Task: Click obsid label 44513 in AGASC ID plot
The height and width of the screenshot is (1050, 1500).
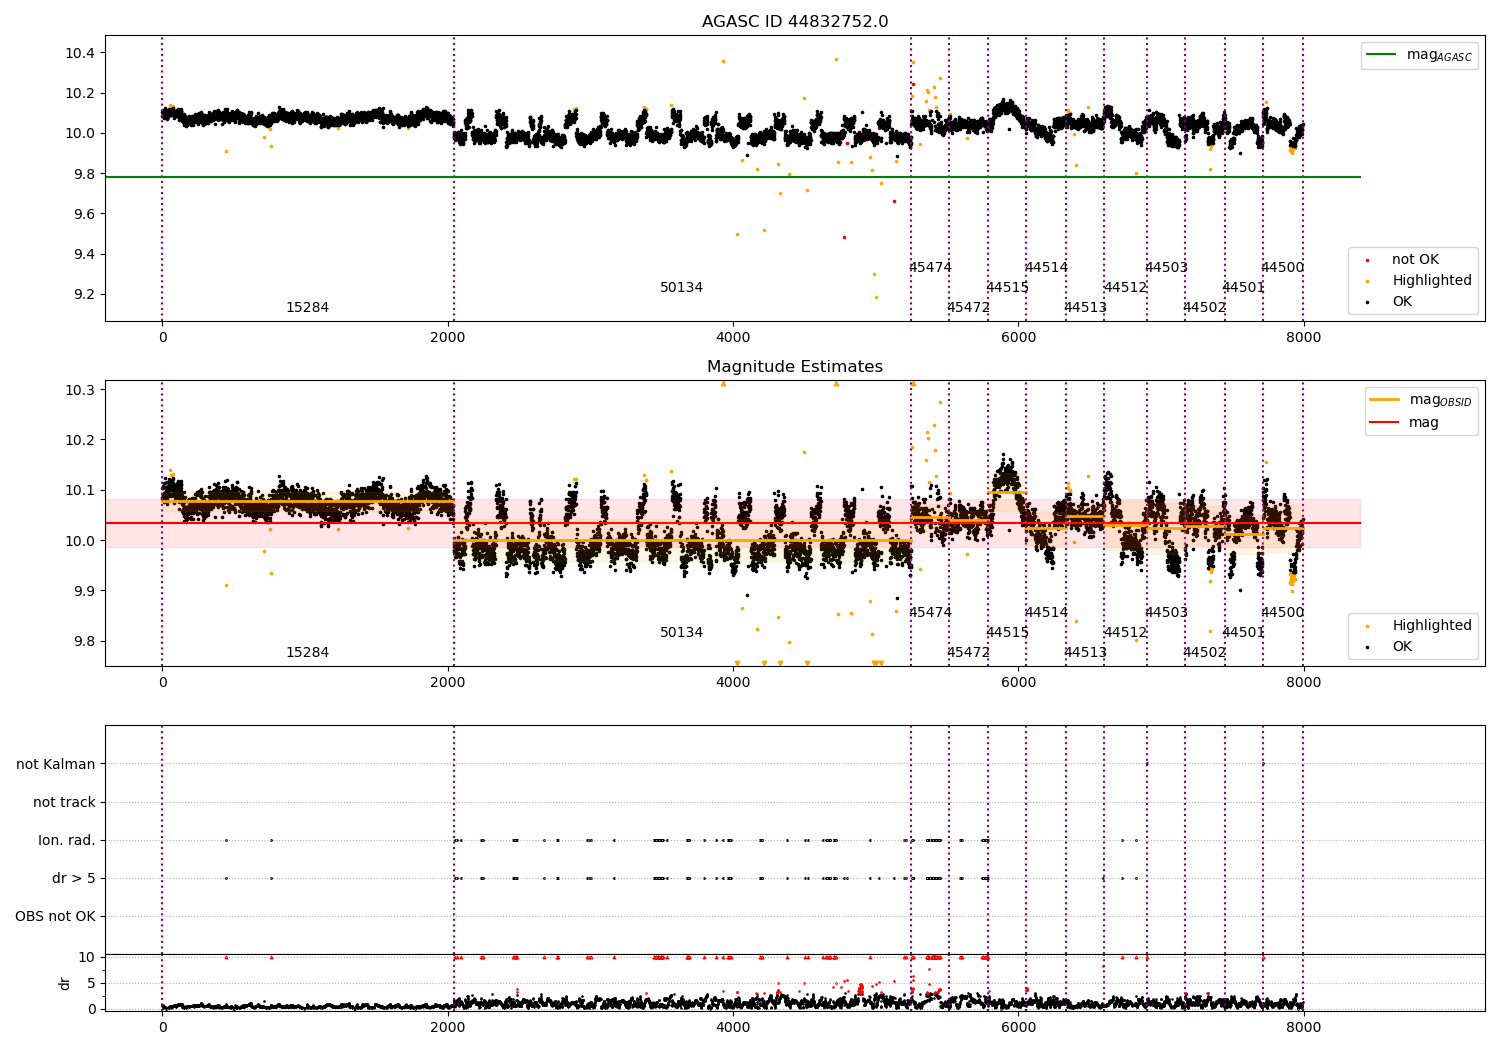Action: pyautogui.click(x=1085, y=308)
